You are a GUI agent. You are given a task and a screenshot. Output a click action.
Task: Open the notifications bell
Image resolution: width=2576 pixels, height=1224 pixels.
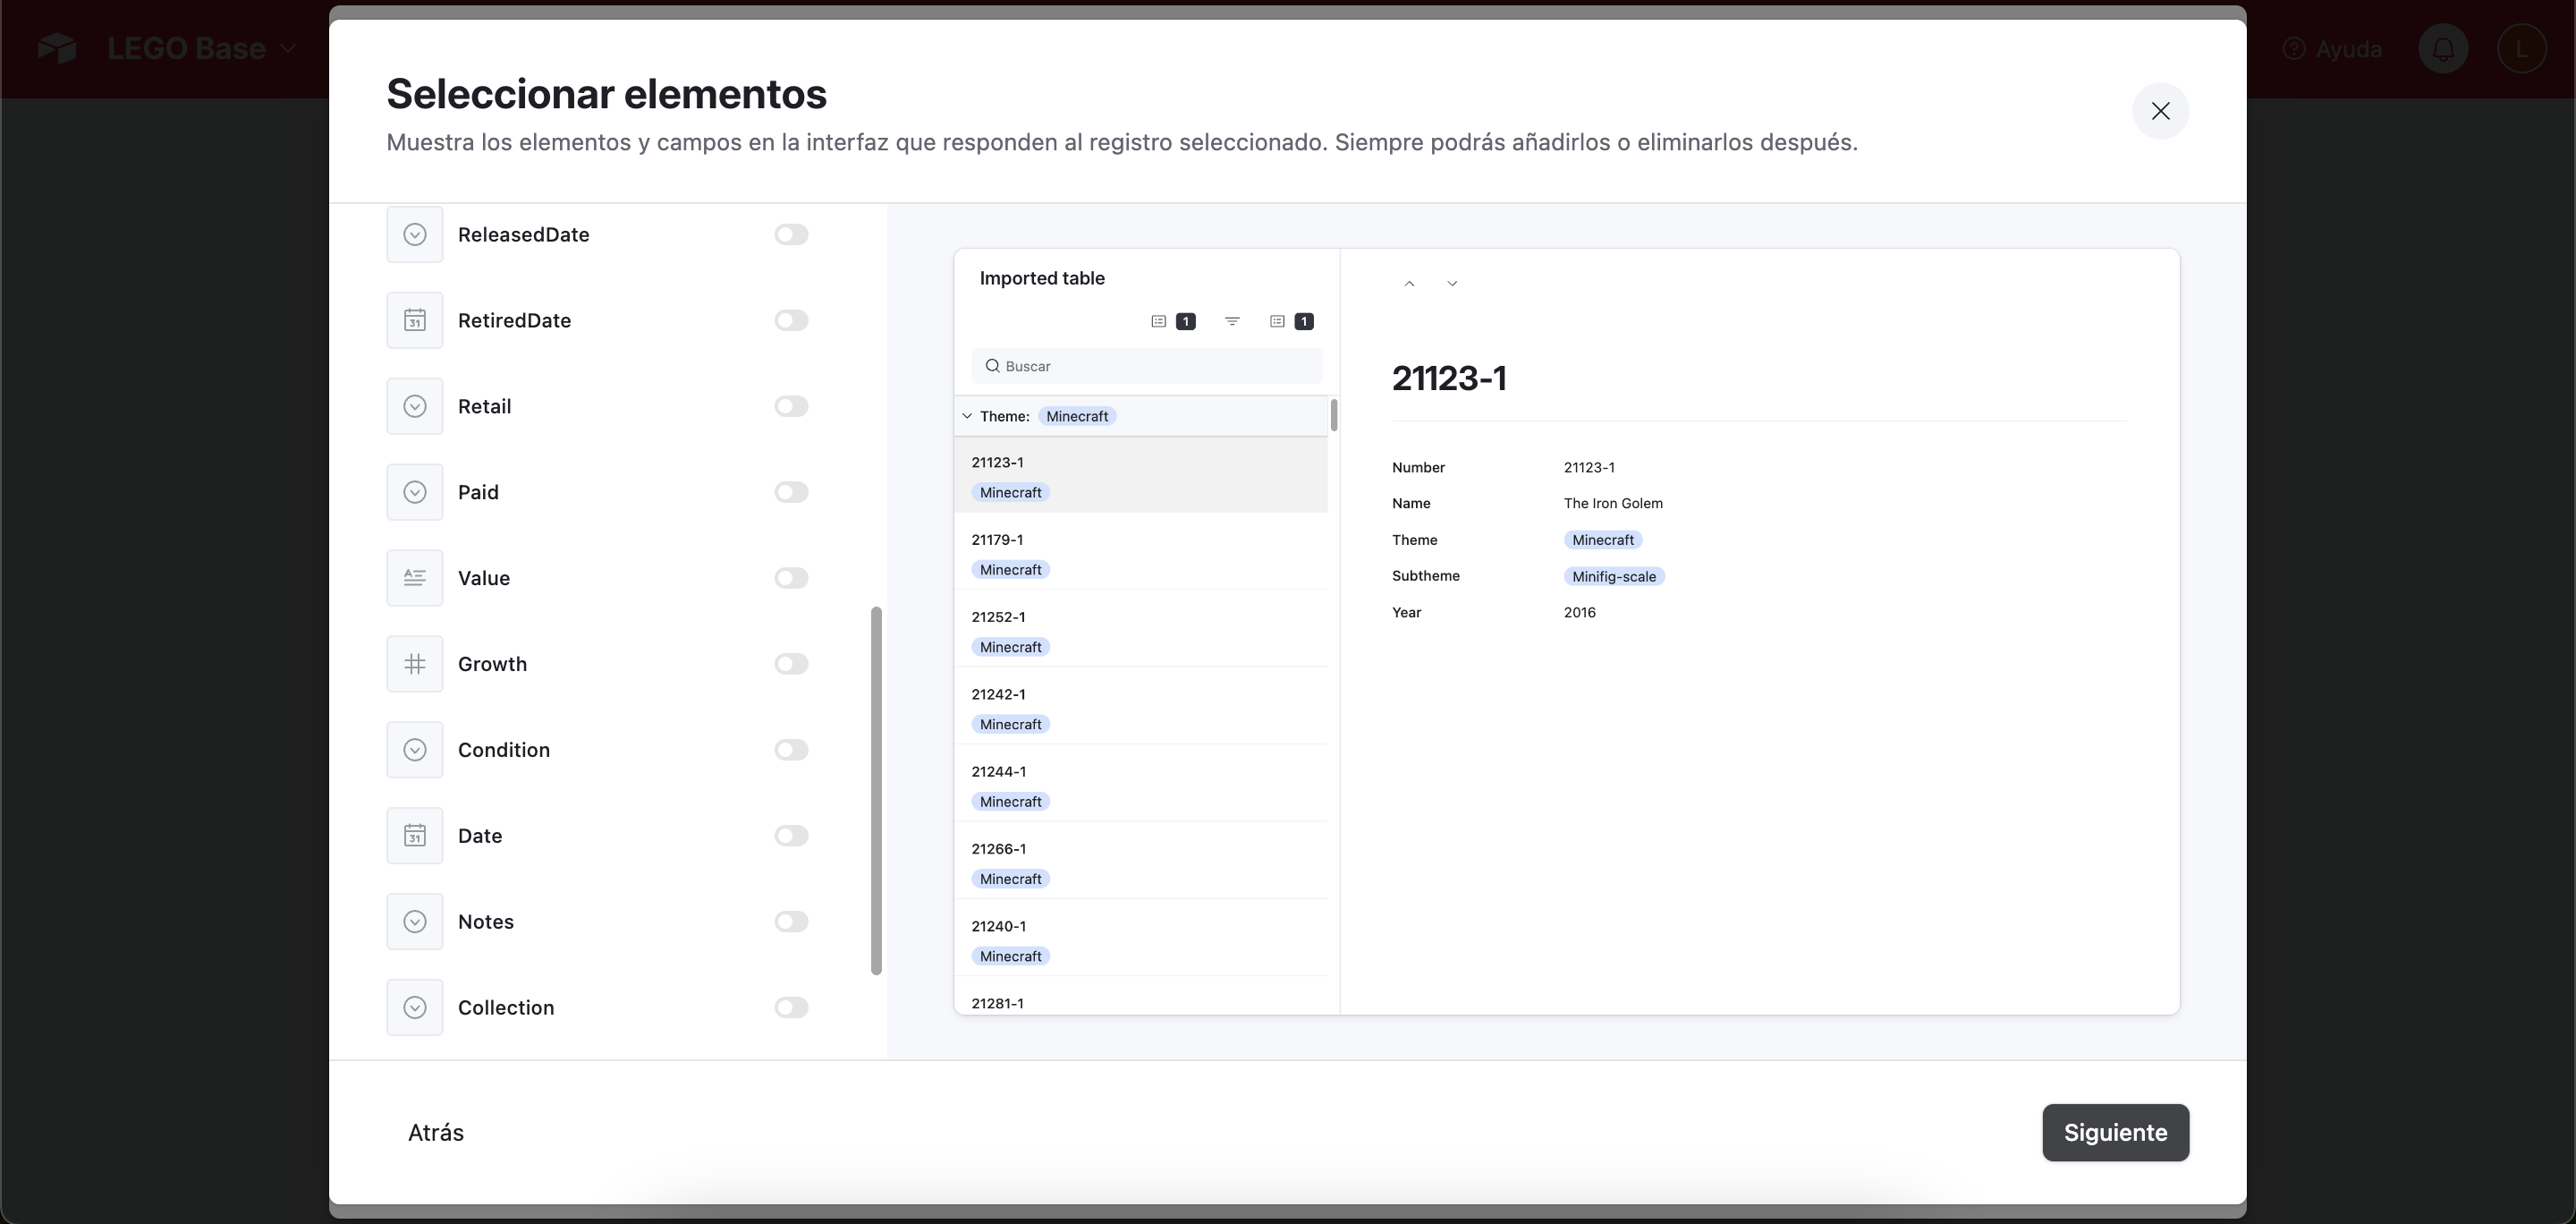[2443, 48]
